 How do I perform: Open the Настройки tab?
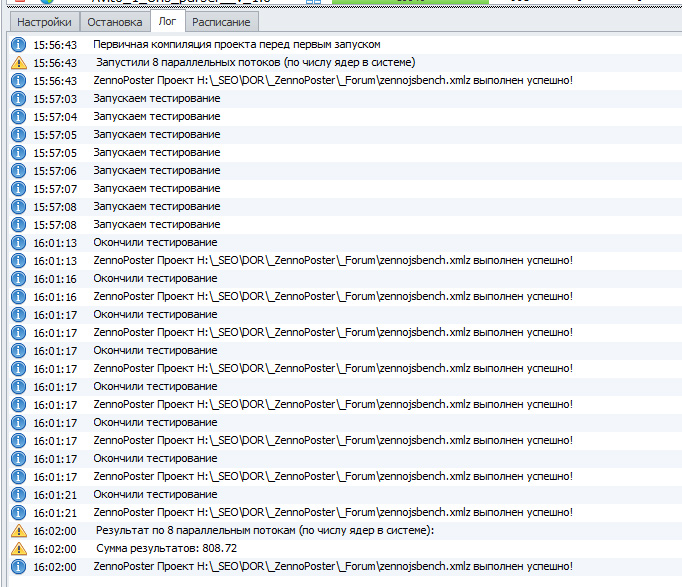click(x=44, y=22)
